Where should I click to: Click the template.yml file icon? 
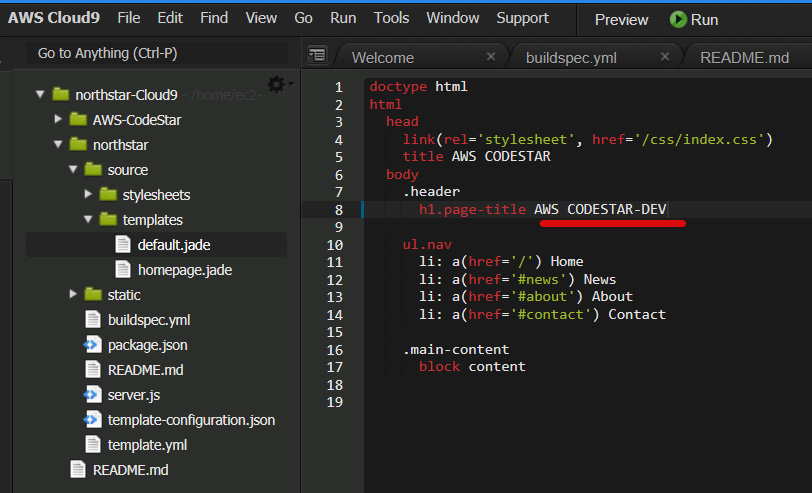coord(93,444)
